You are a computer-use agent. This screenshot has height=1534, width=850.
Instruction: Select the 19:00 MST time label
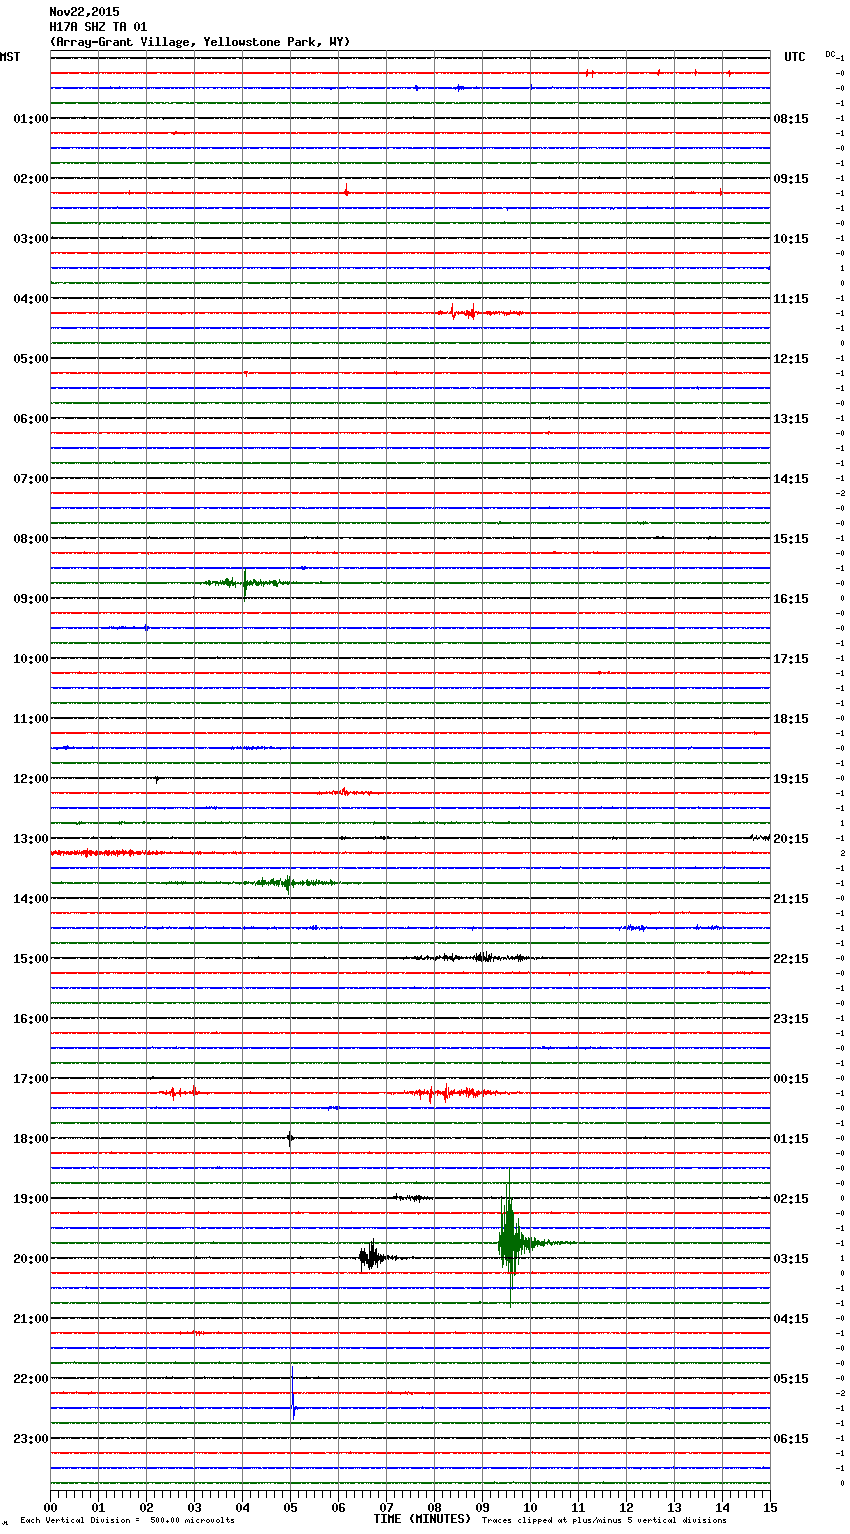[30, 1199]
